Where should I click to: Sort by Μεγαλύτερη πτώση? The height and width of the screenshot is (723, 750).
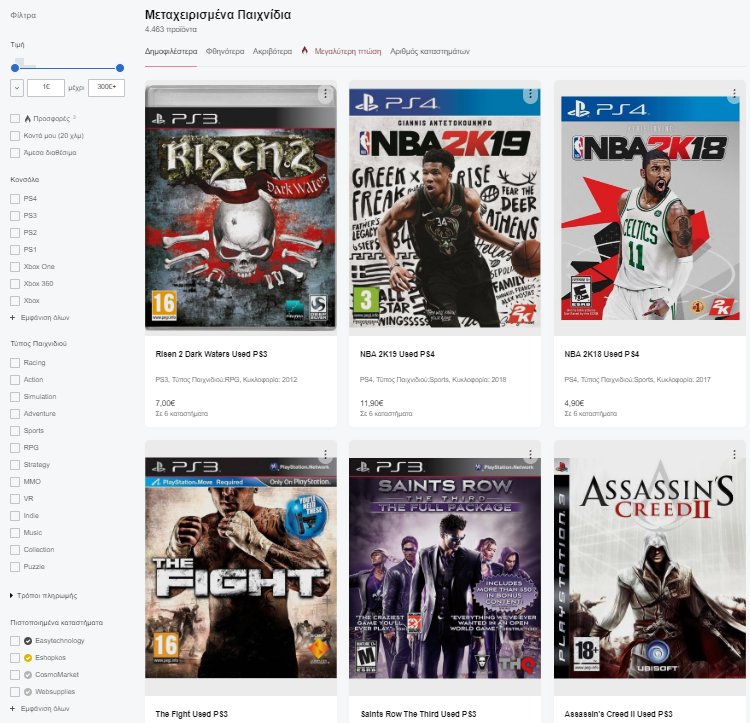(348, 51)
